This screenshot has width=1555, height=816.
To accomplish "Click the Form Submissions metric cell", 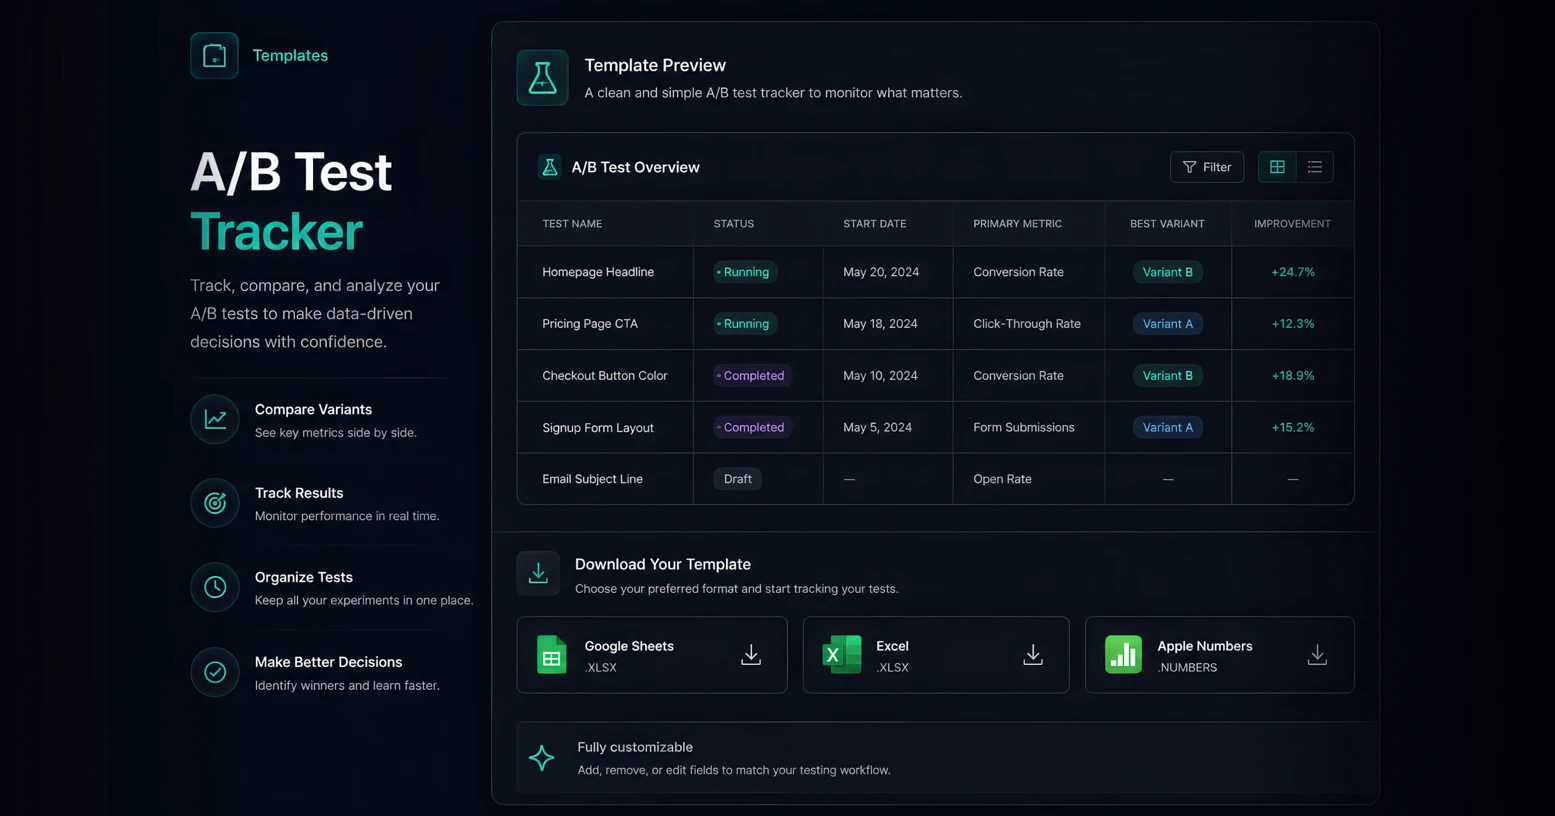I will point(1024,428).
